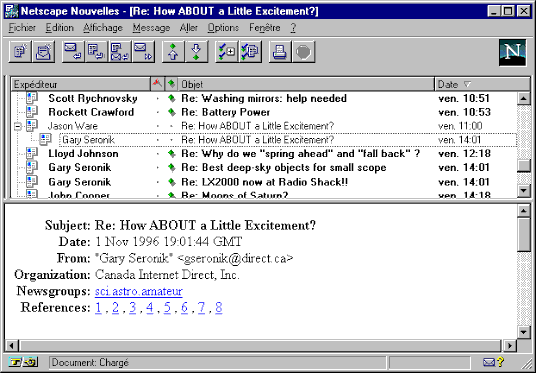The height and width of the screenshot is (373, 536).
Task: Click the message icon beside Rockett Crawford
Action: pos(32,112)
